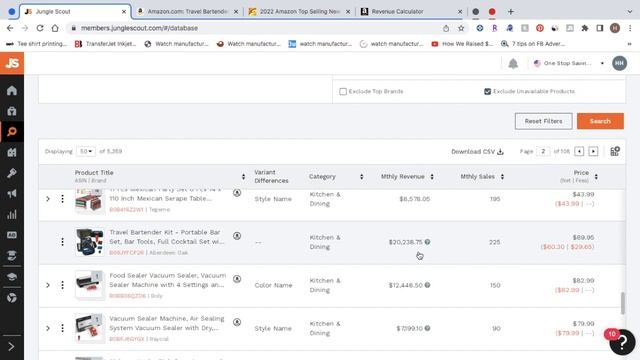
Task: Sort by Price column arrows
Action: point(596,176)
